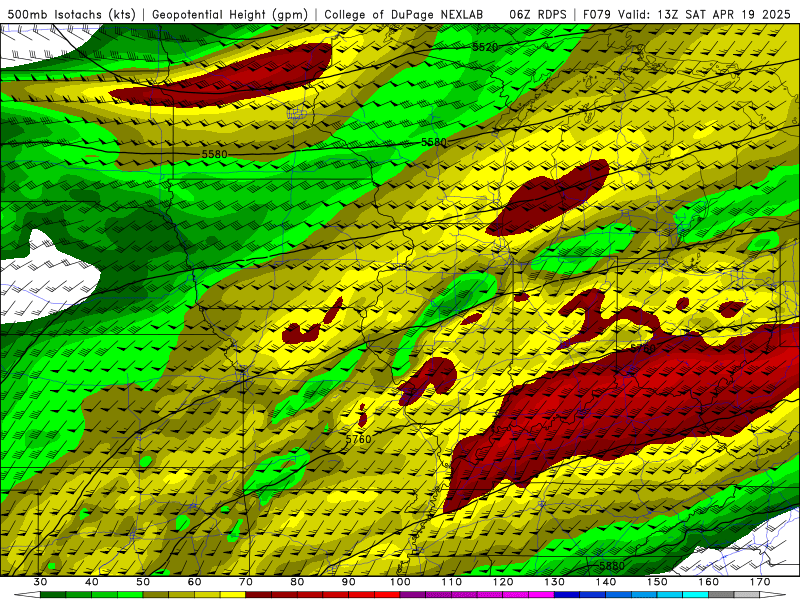Click the 5880 height contour label
Screen dimensions: 800x600
(612, 566)
